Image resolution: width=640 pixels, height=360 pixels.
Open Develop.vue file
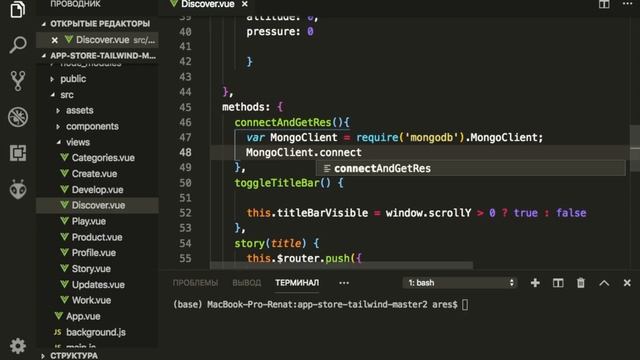point(97,189)
